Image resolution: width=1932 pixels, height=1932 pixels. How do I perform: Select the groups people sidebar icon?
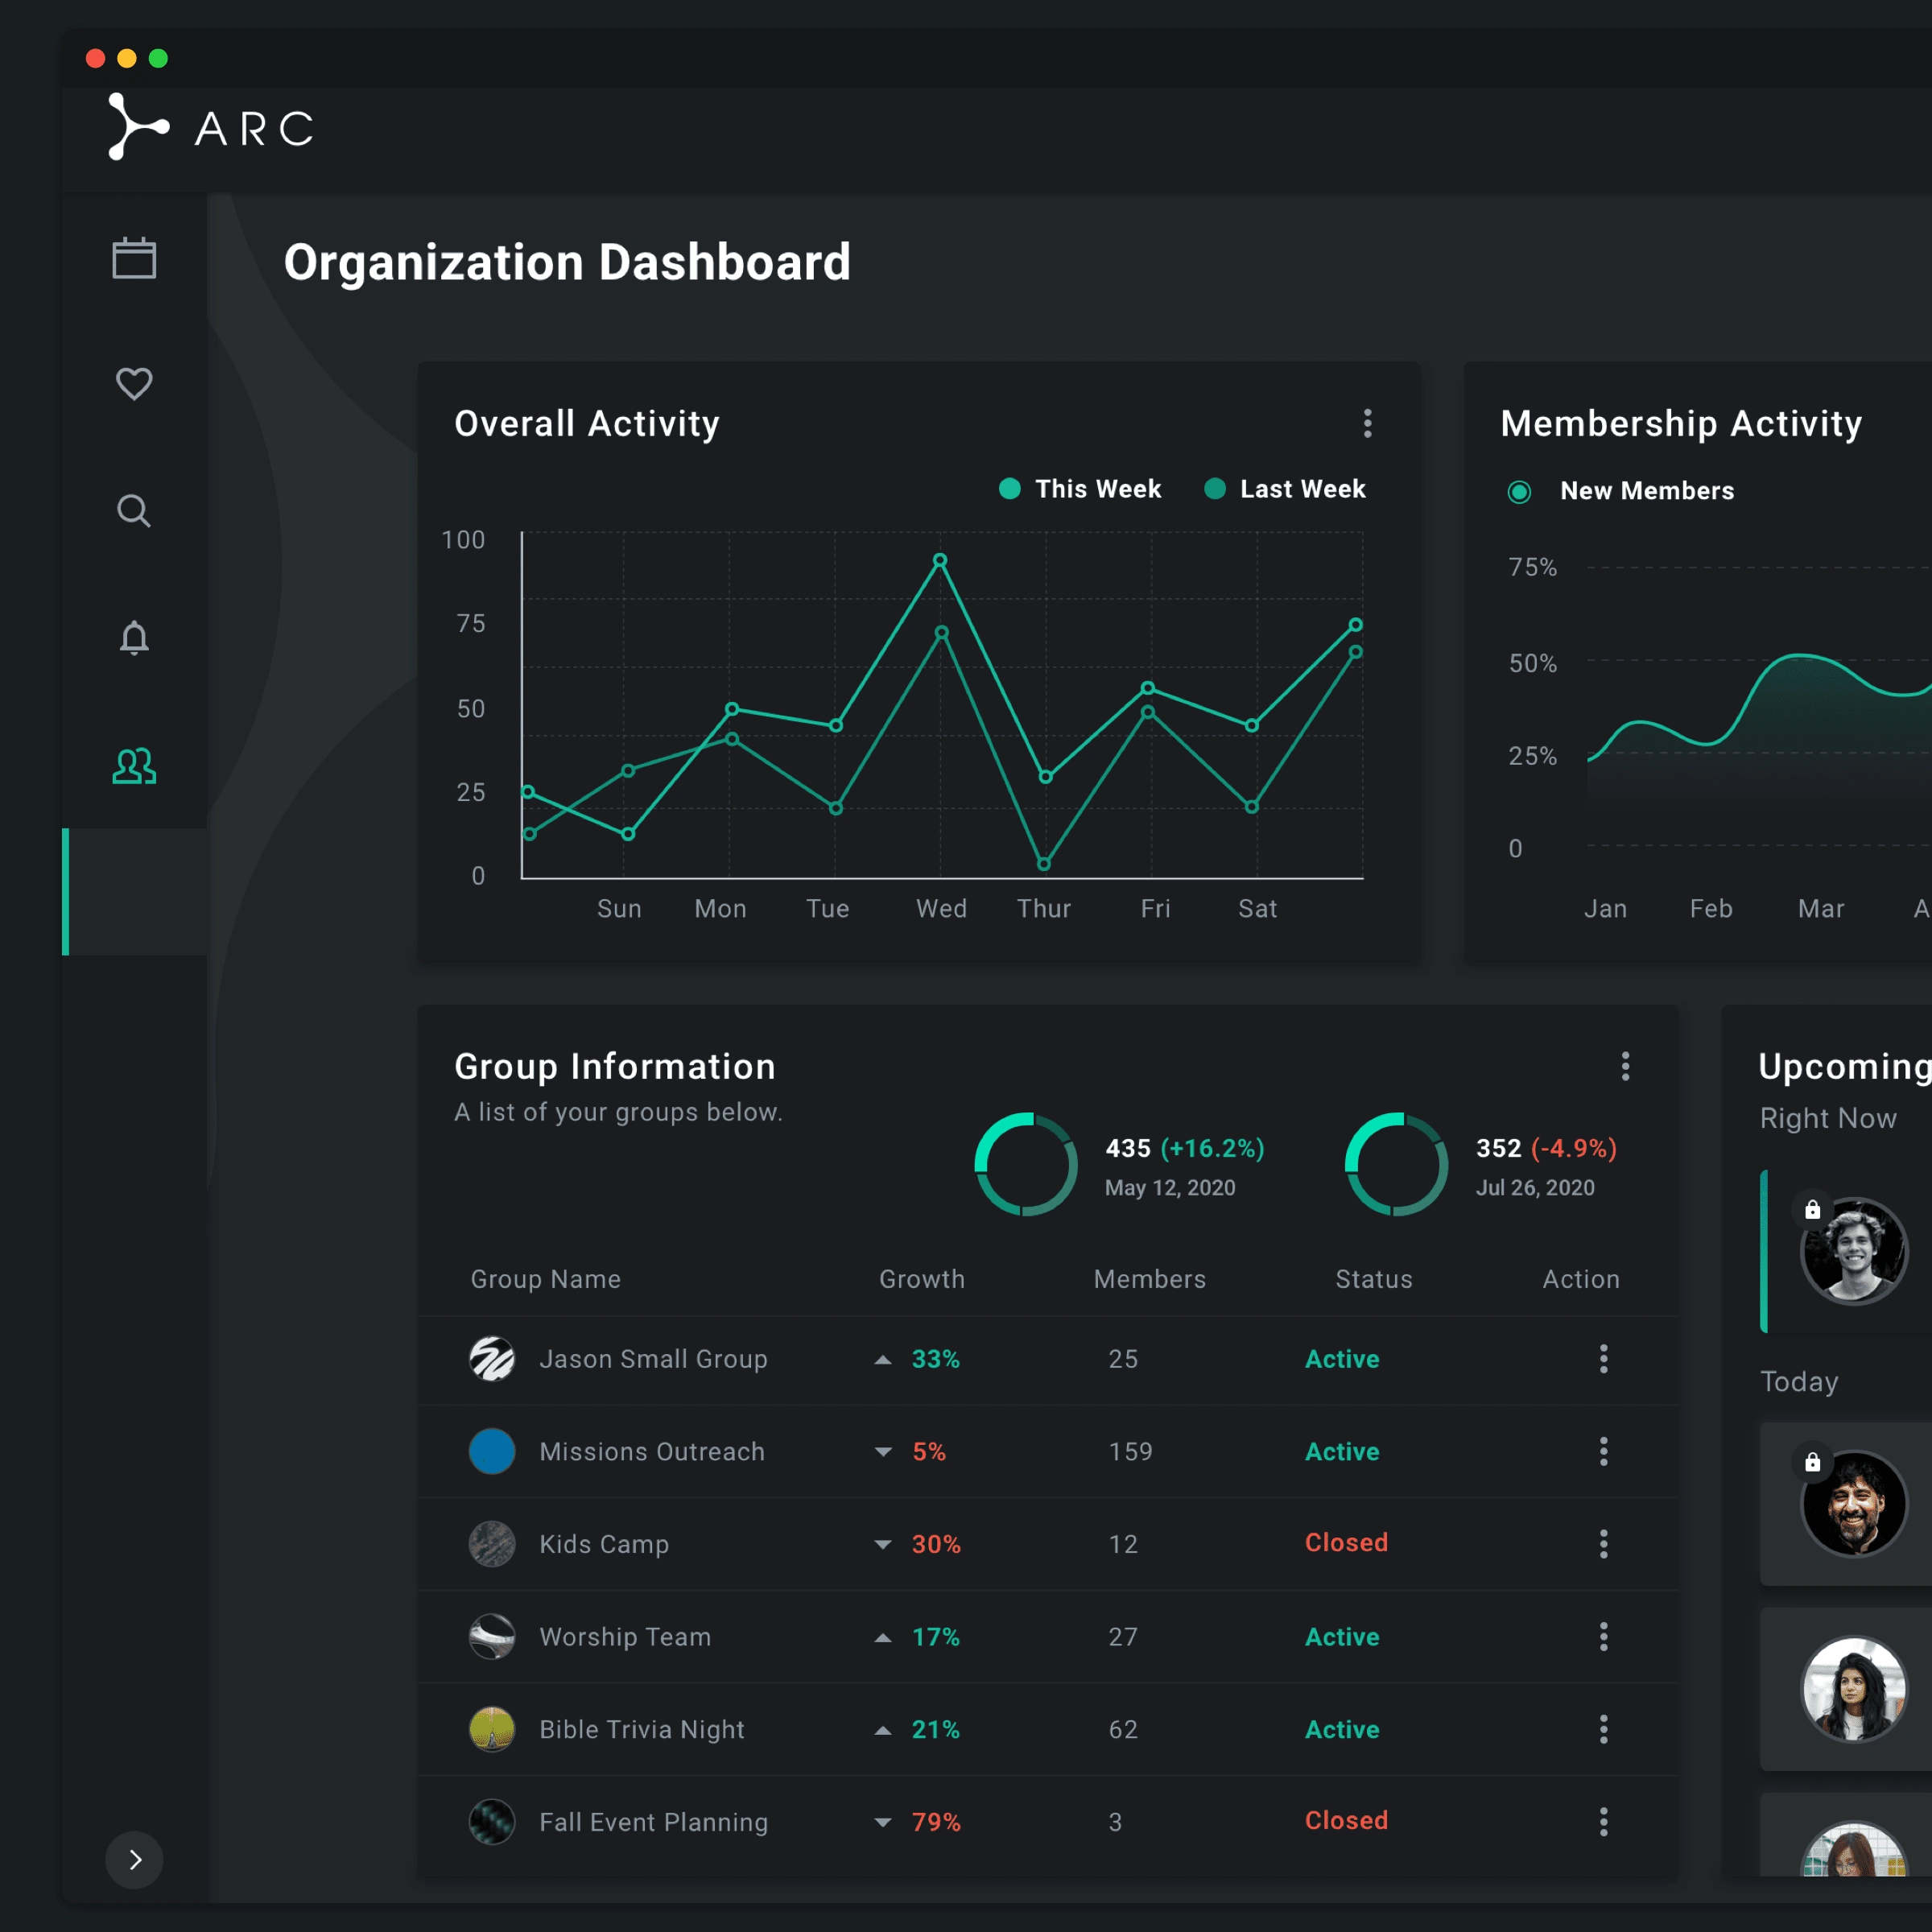click(x=134, y=766)
